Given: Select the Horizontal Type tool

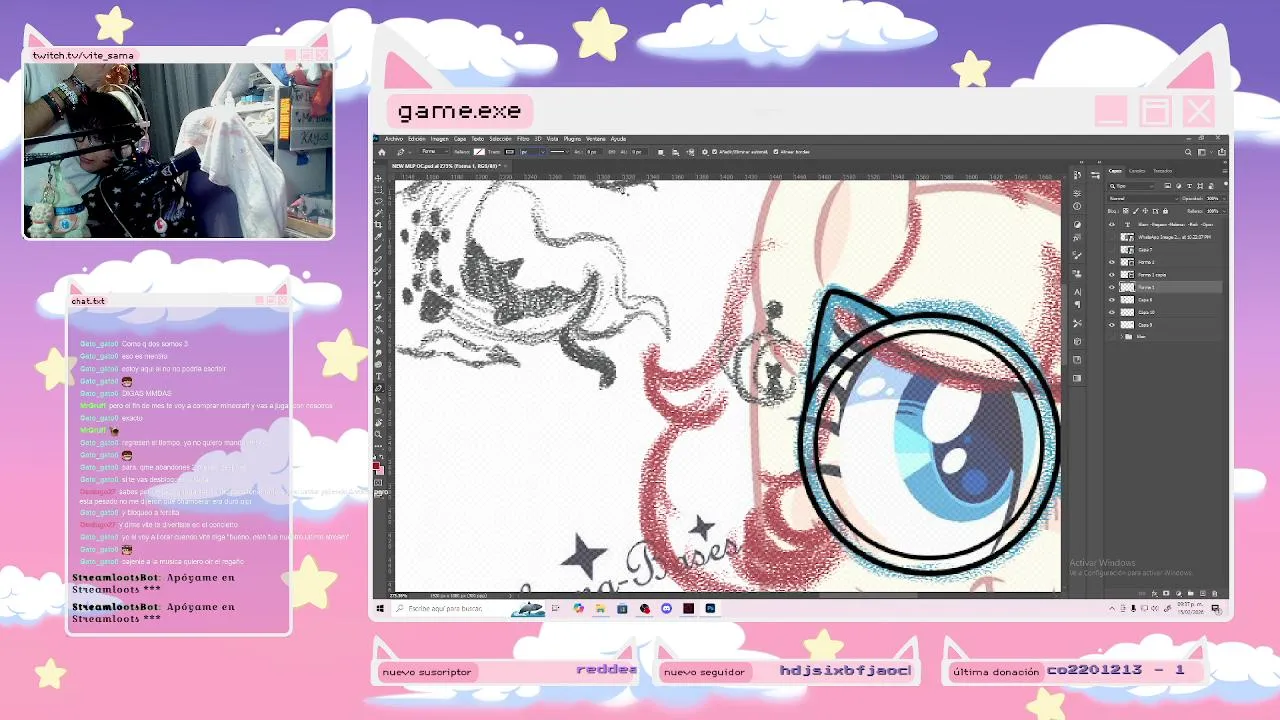Looking at the screenshot, I should (378, 377).
